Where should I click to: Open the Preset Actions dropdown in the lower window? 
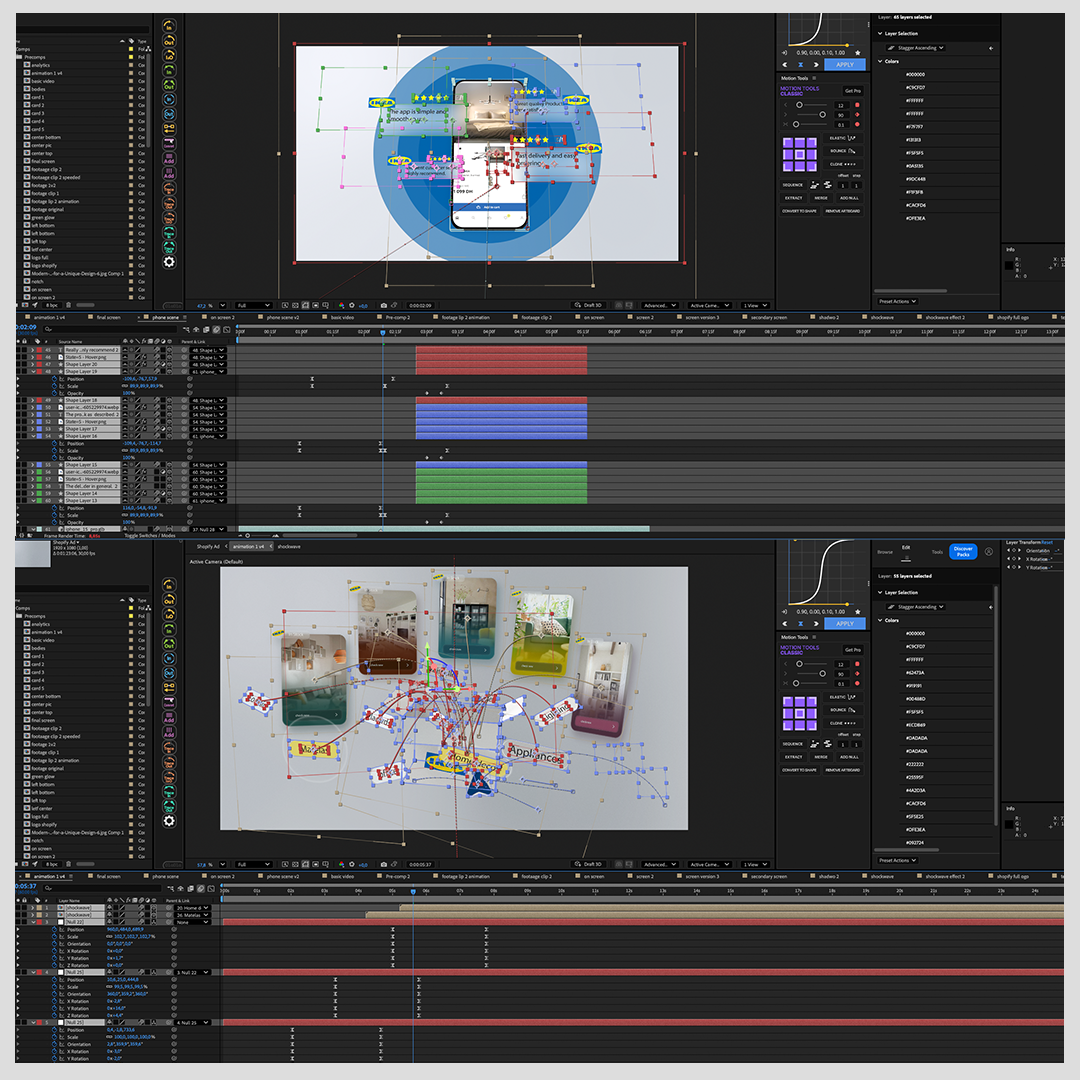click(897, 860)
